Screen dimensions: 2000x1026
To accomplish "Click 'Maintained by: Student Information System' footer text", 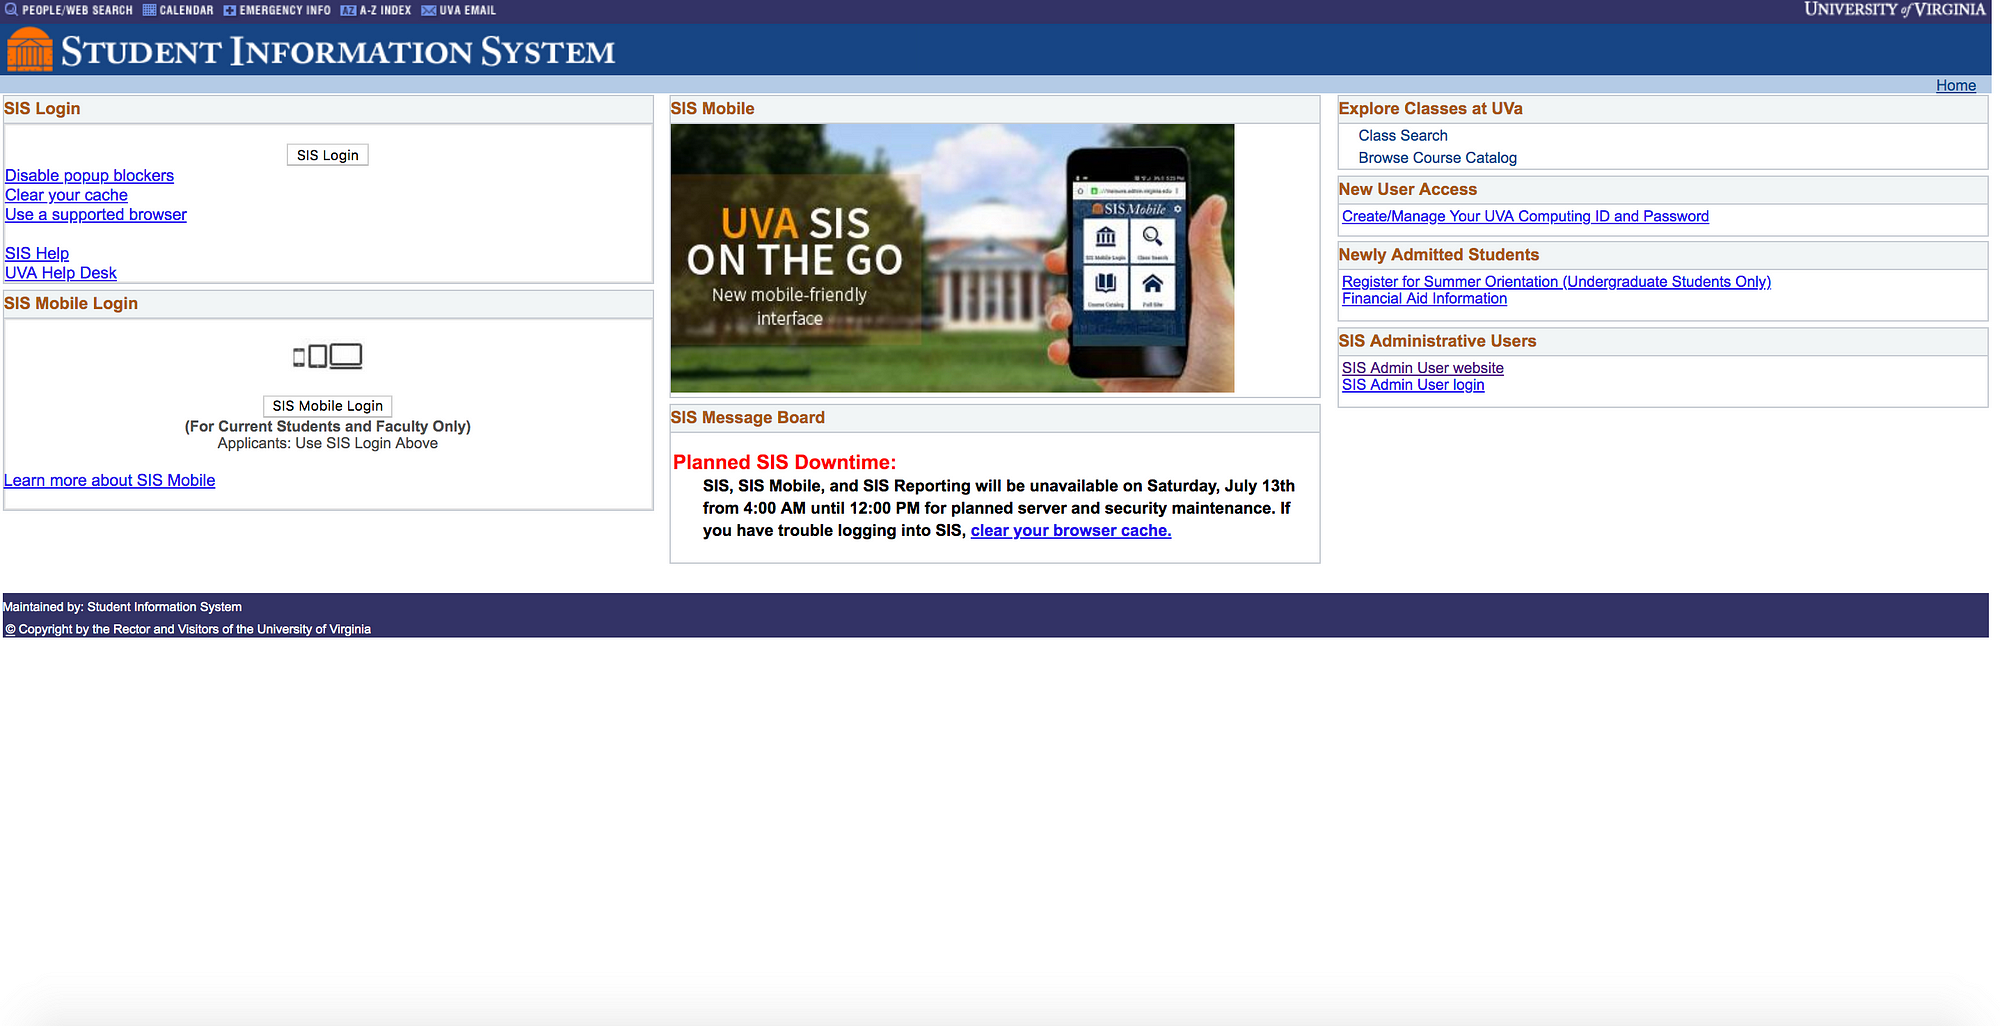I will click(122, 607).
